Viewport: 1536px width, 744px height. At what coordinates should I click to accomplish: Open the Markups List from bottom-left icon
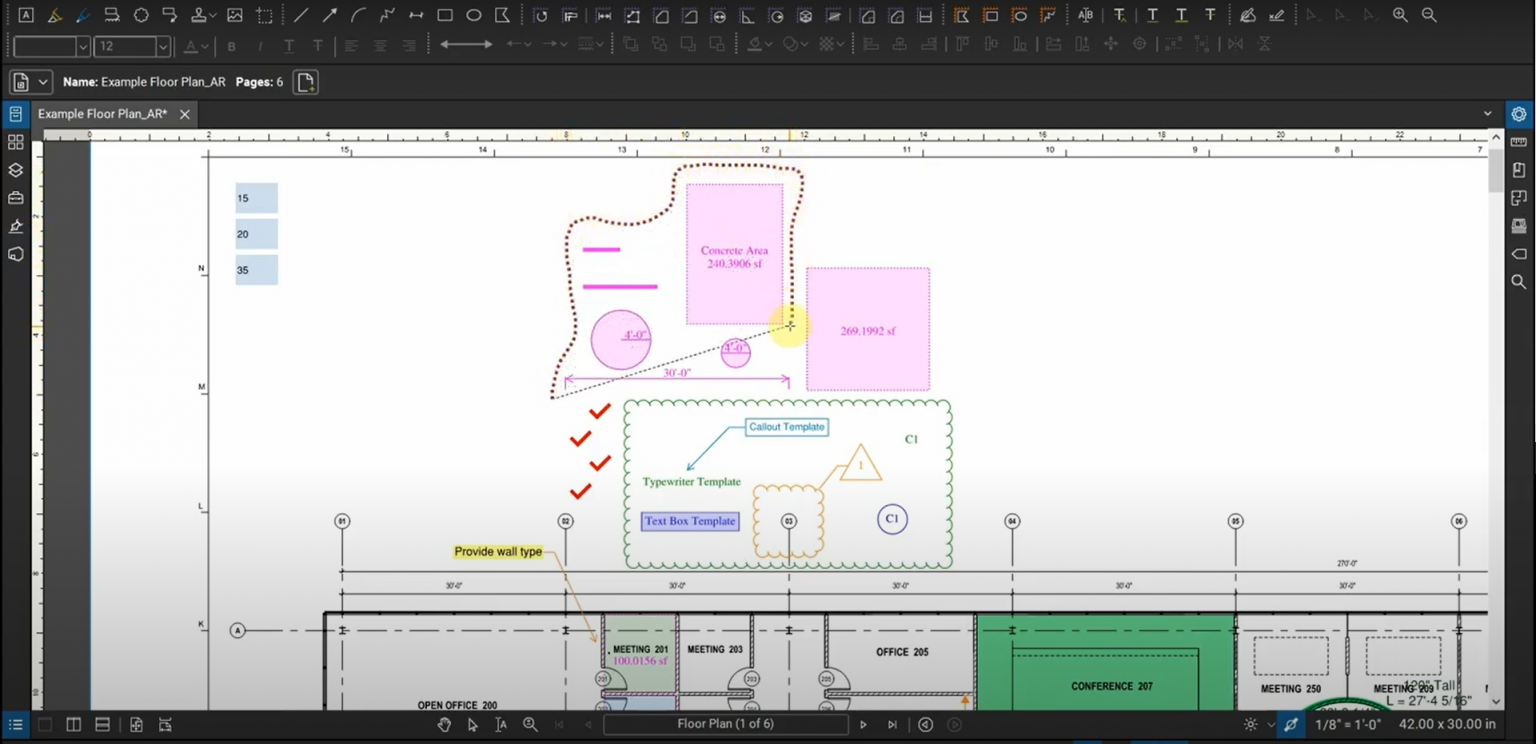click(x=15, y=724)
